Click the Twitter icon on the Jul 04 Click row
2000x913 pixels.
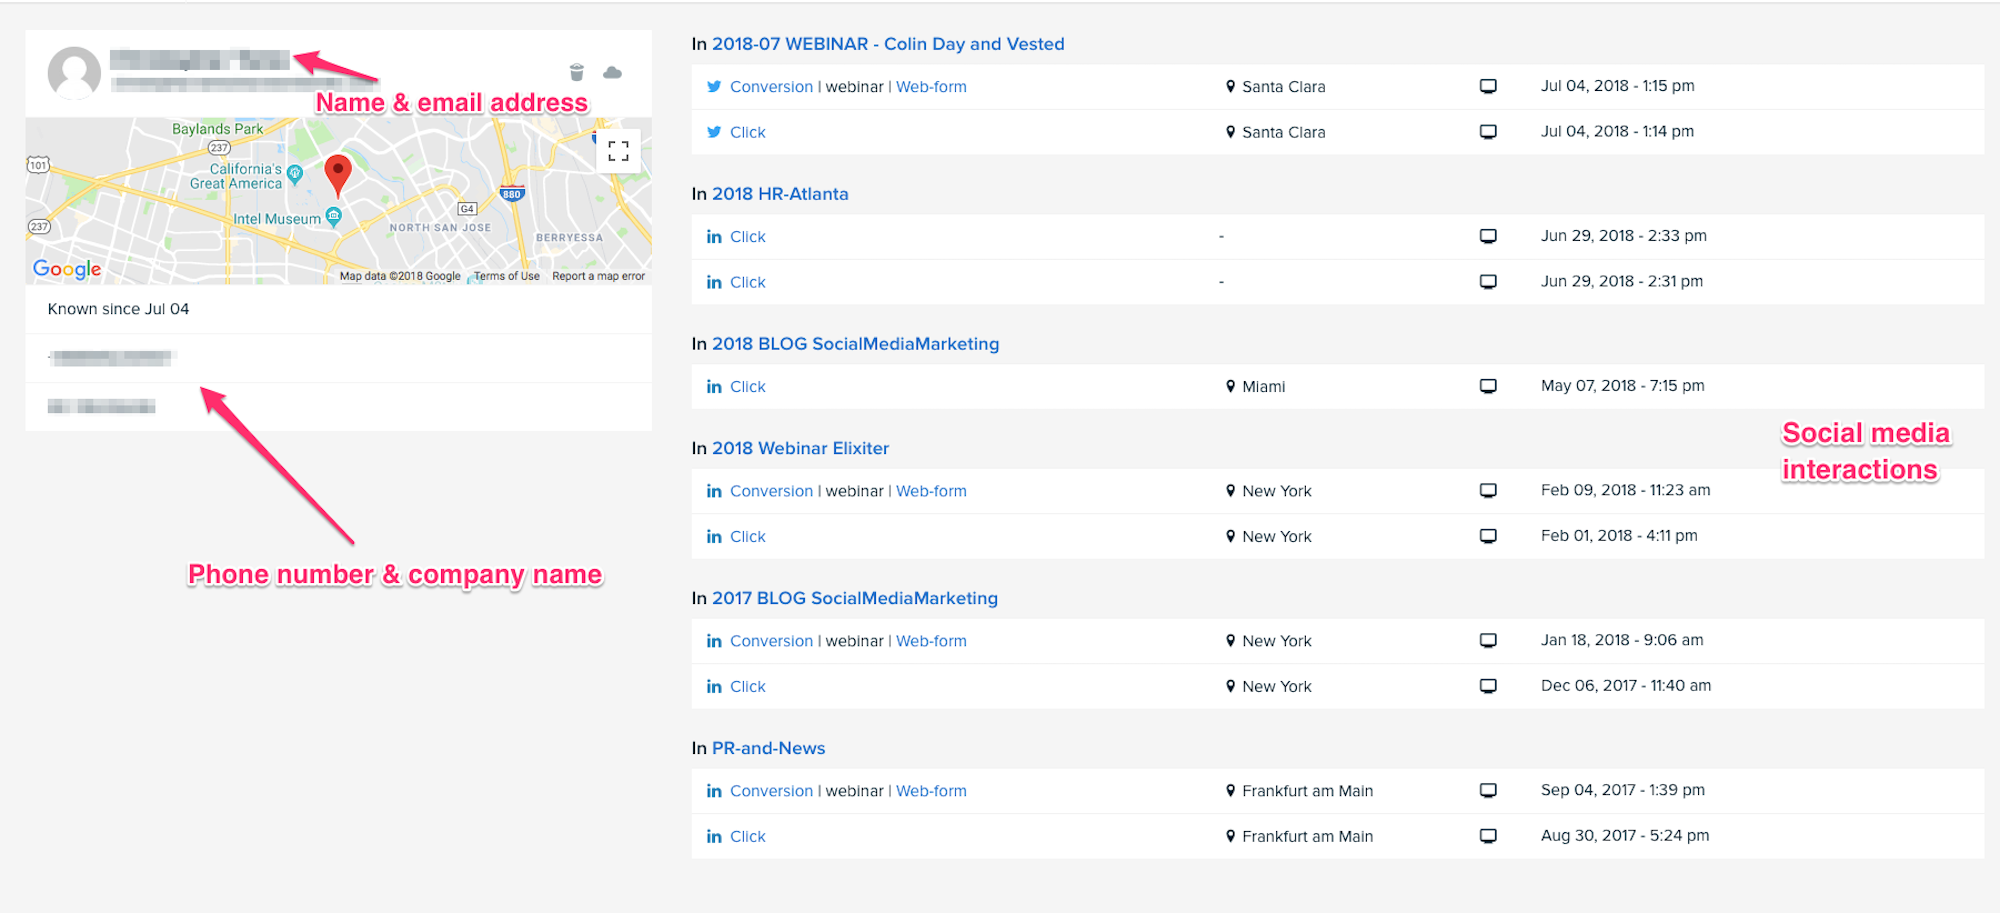click(713, 131)
